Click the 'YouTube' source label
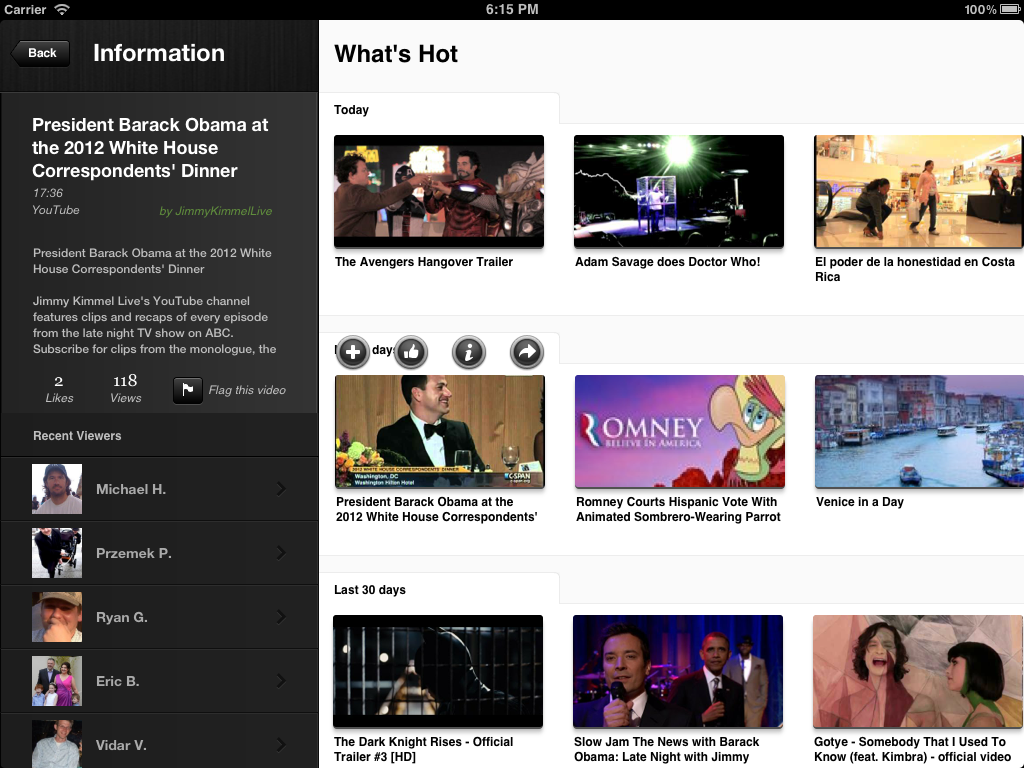Viewport: 1024px width, 768px height. point(56,210)
